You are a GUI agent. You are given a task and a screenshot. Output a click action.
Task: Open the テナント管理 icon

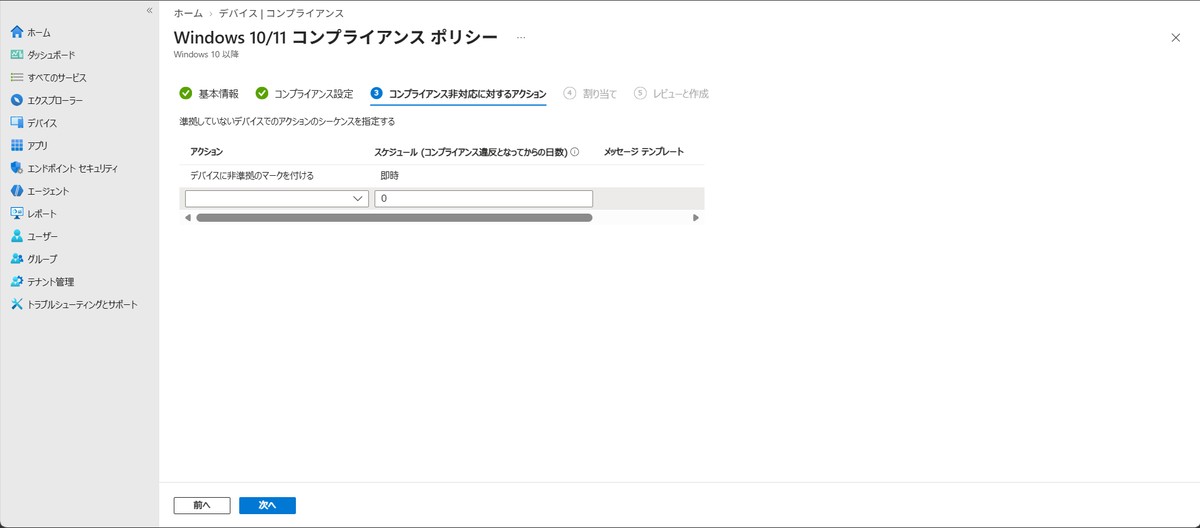[17, 282]
